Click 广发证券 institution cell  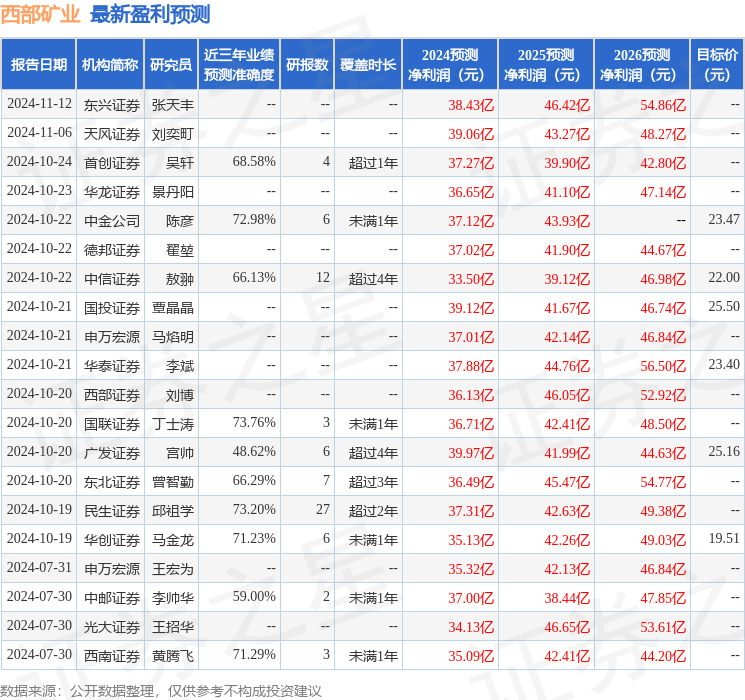[x=112, y=453]
